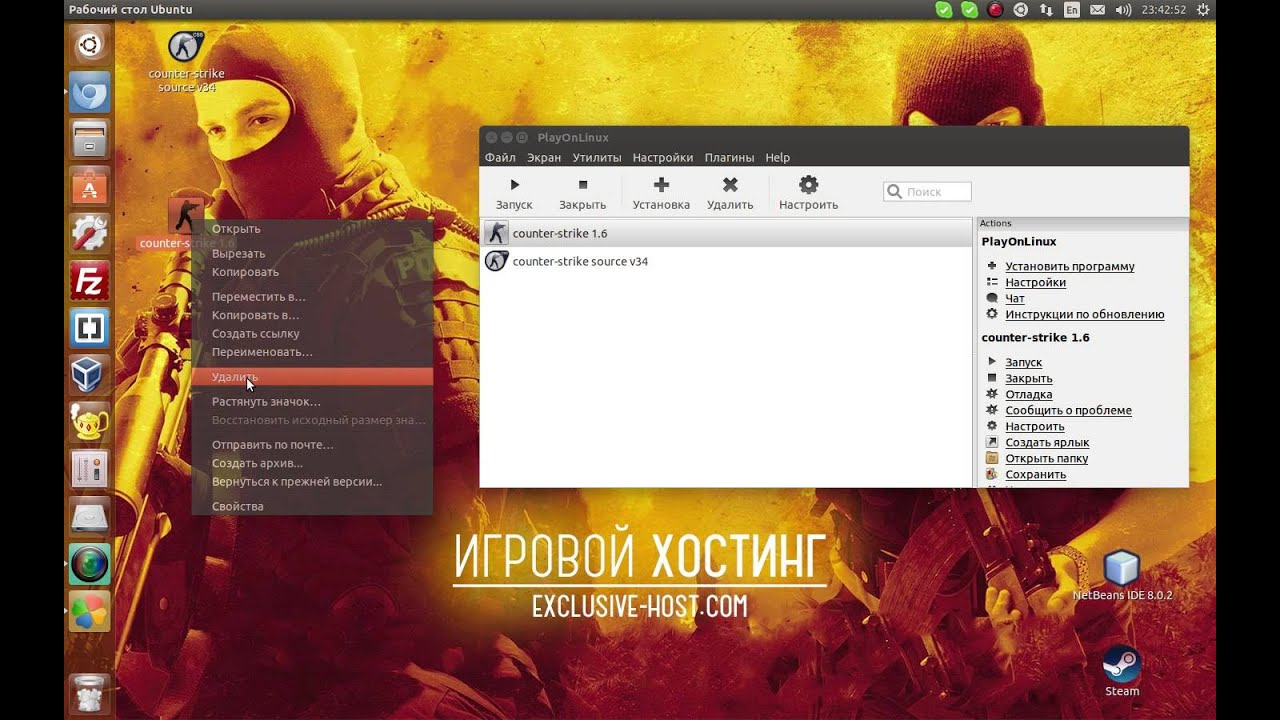Open the Trash in the dock

[x=90, y=694]
